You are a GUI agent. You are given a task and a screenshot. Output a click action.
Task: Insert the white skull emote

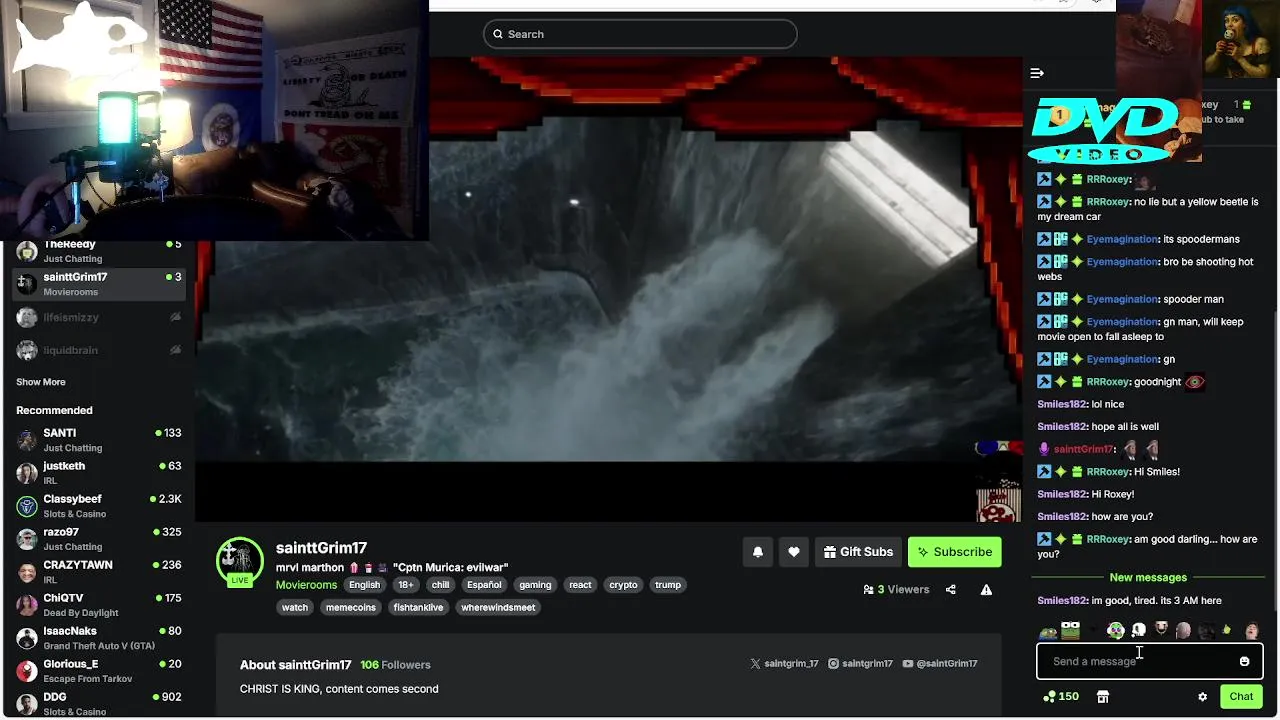coord(1138,630)
